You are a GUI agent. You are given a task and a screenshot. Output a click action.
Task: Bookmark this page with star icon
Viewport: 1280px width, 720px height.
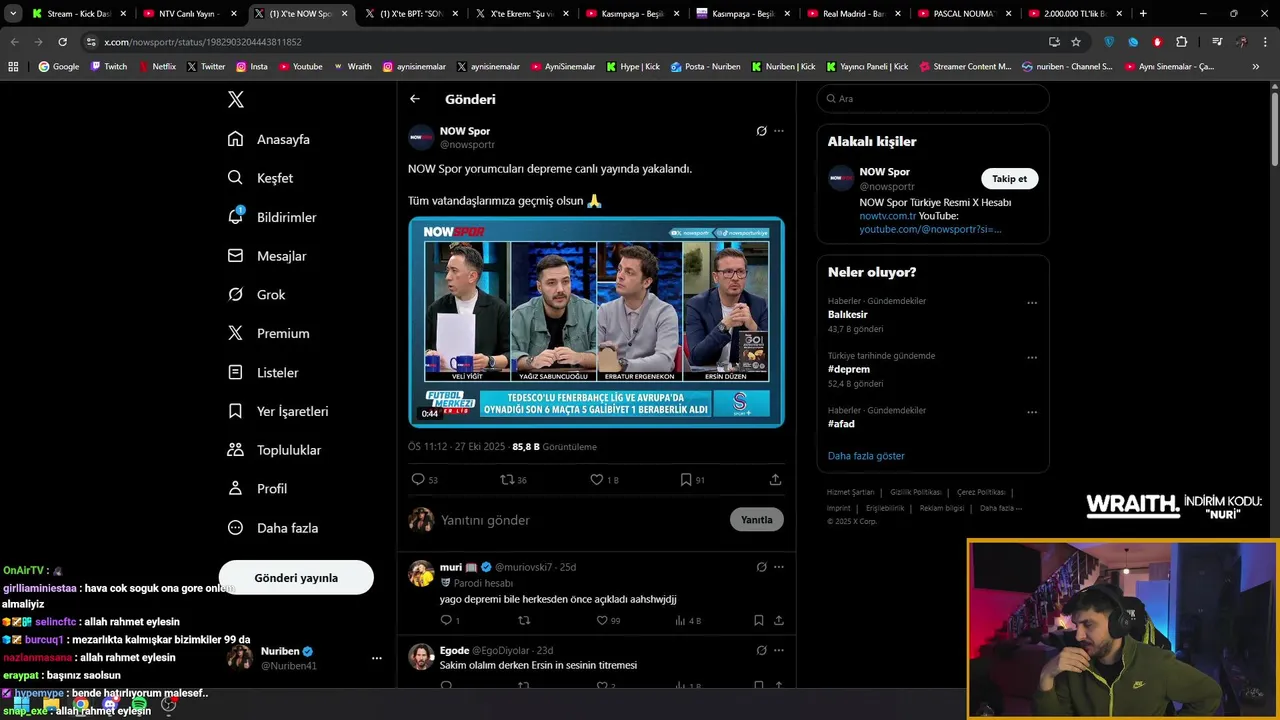[x=1076, y=42]
